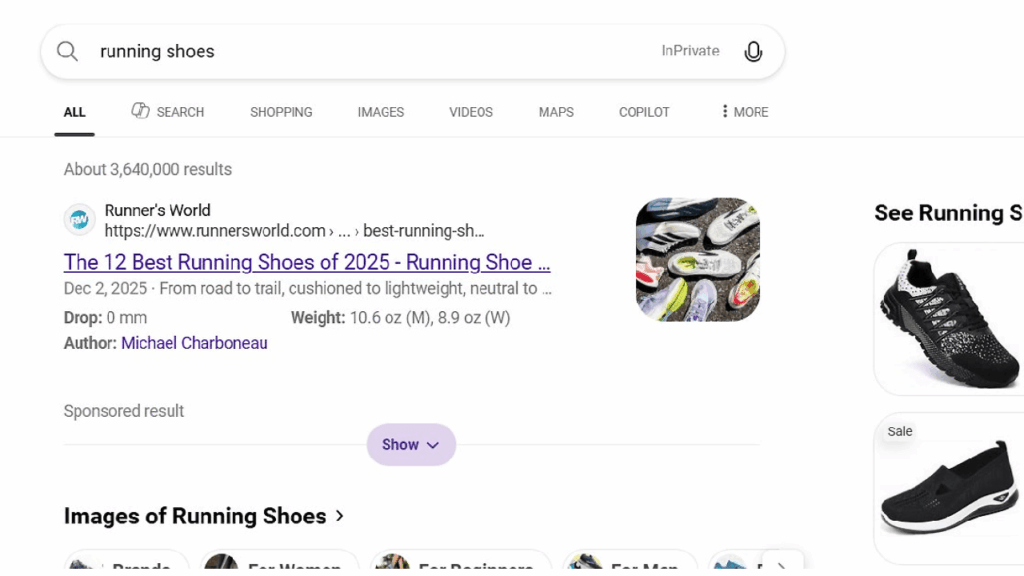Click the magnifying glass search icon

tap(66, 51)
